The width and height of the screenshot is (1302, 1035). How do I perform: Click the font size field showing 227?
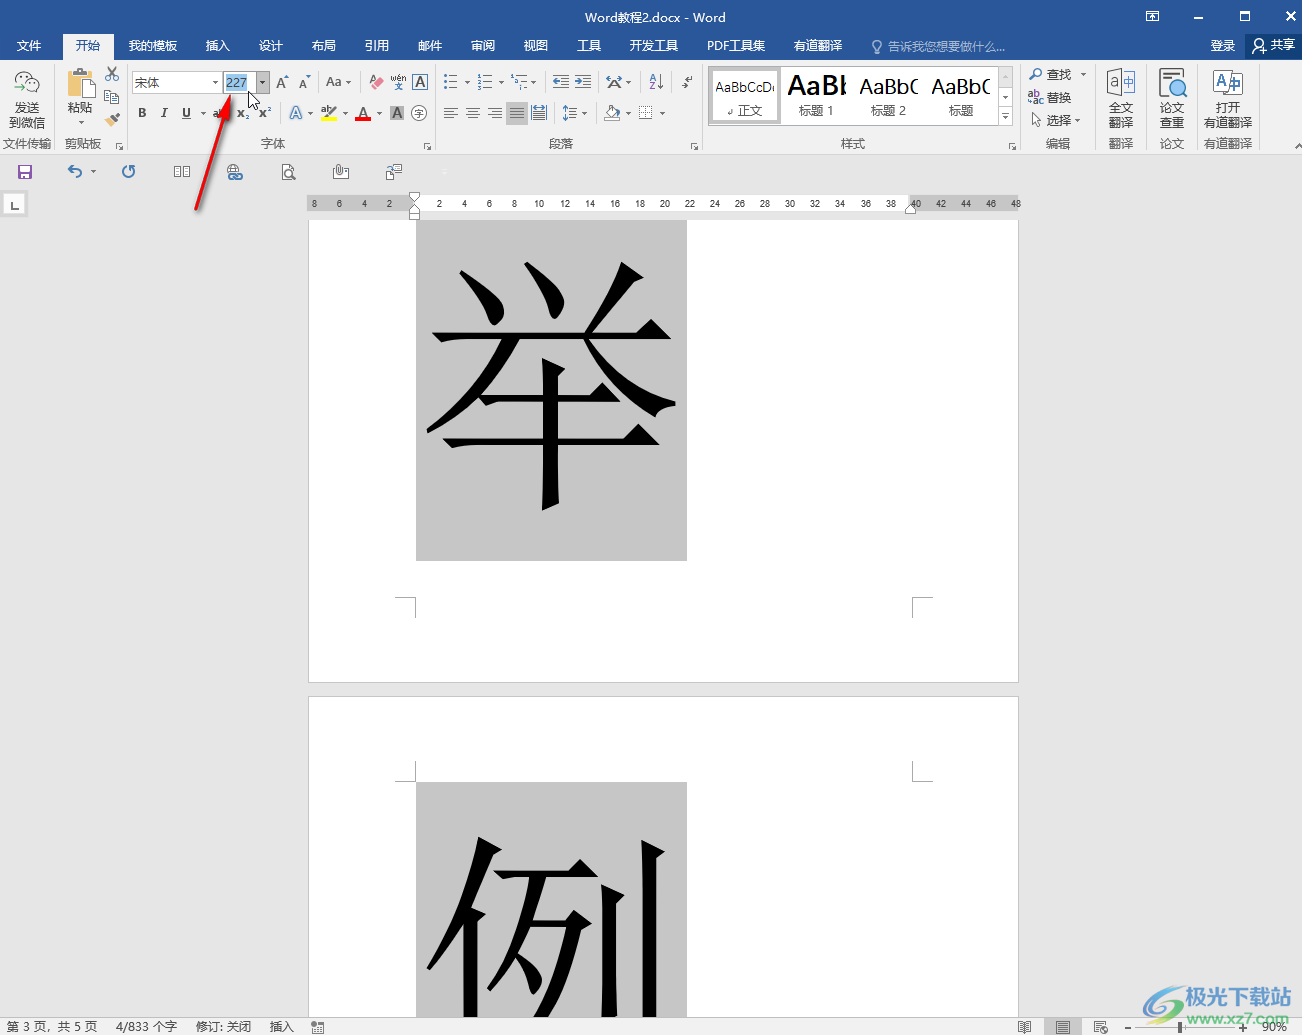pos(239,82)
